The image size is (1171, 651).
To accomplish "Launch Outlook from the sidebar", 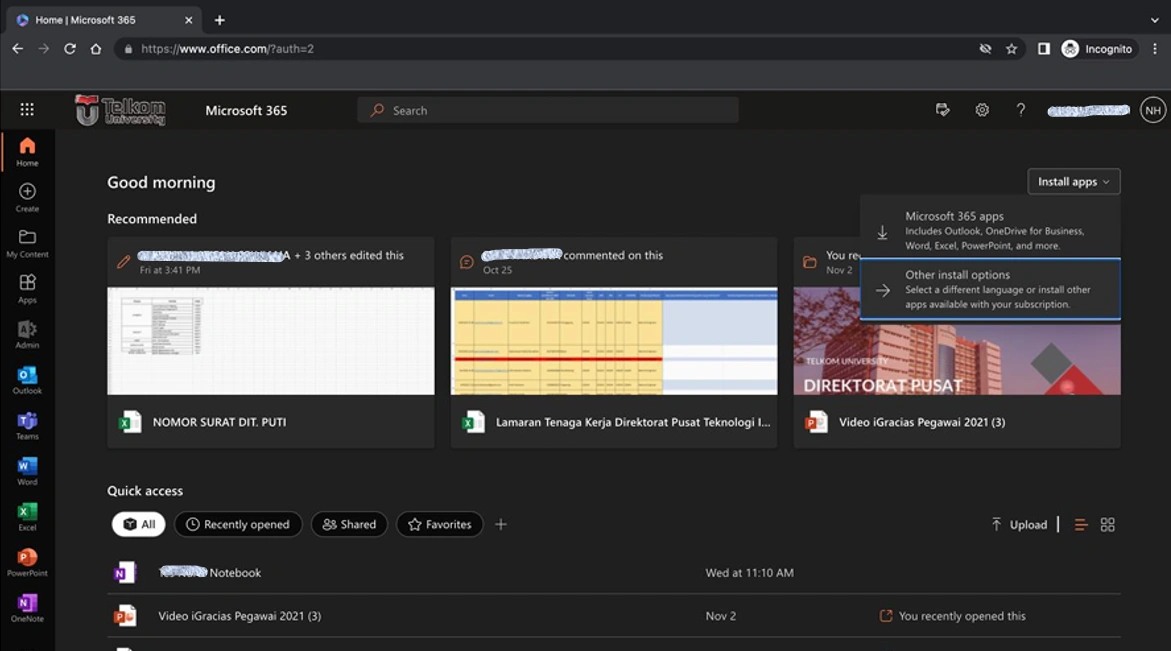I will 27,380.
